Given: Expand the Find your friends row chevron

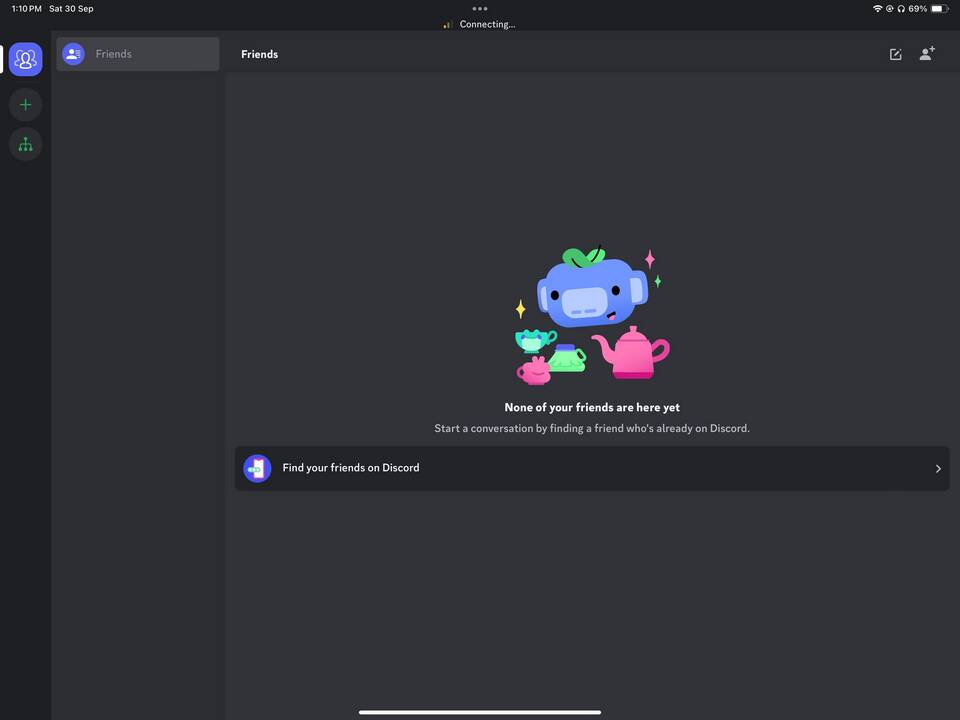Looking at the screenshot, I should point(937,468).
